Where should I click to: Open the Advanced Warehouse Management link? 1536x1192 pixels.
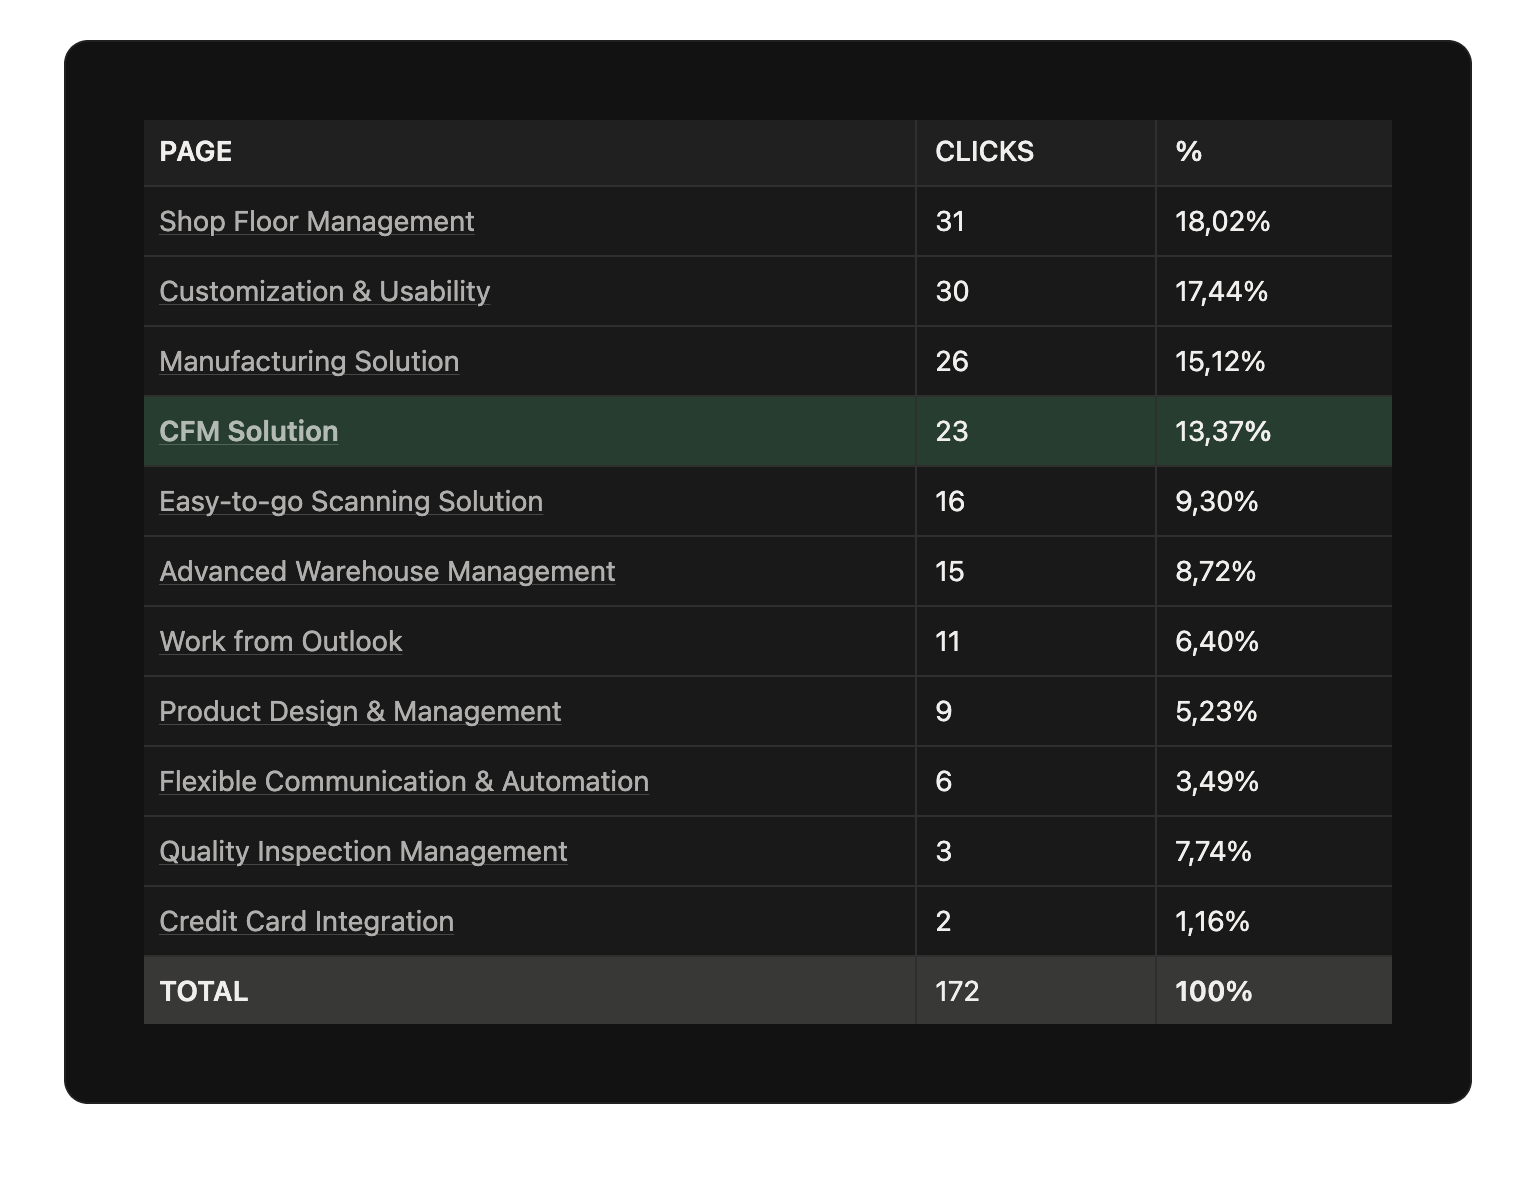(x=387, y=571)
